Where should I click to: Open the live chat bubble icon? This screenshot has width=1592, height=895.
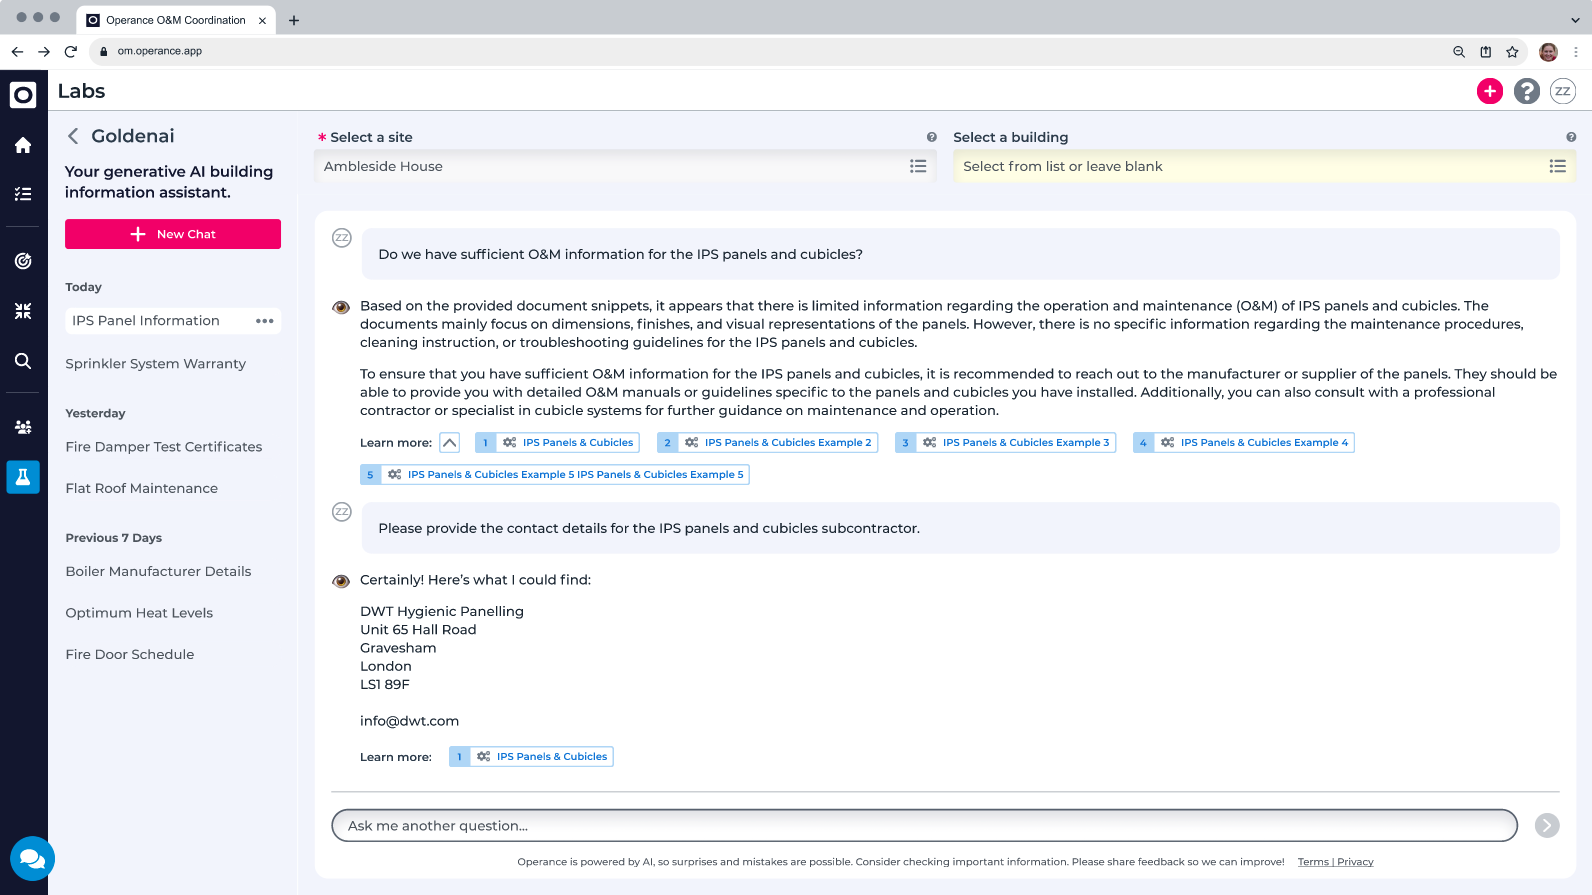click(32, 858)
